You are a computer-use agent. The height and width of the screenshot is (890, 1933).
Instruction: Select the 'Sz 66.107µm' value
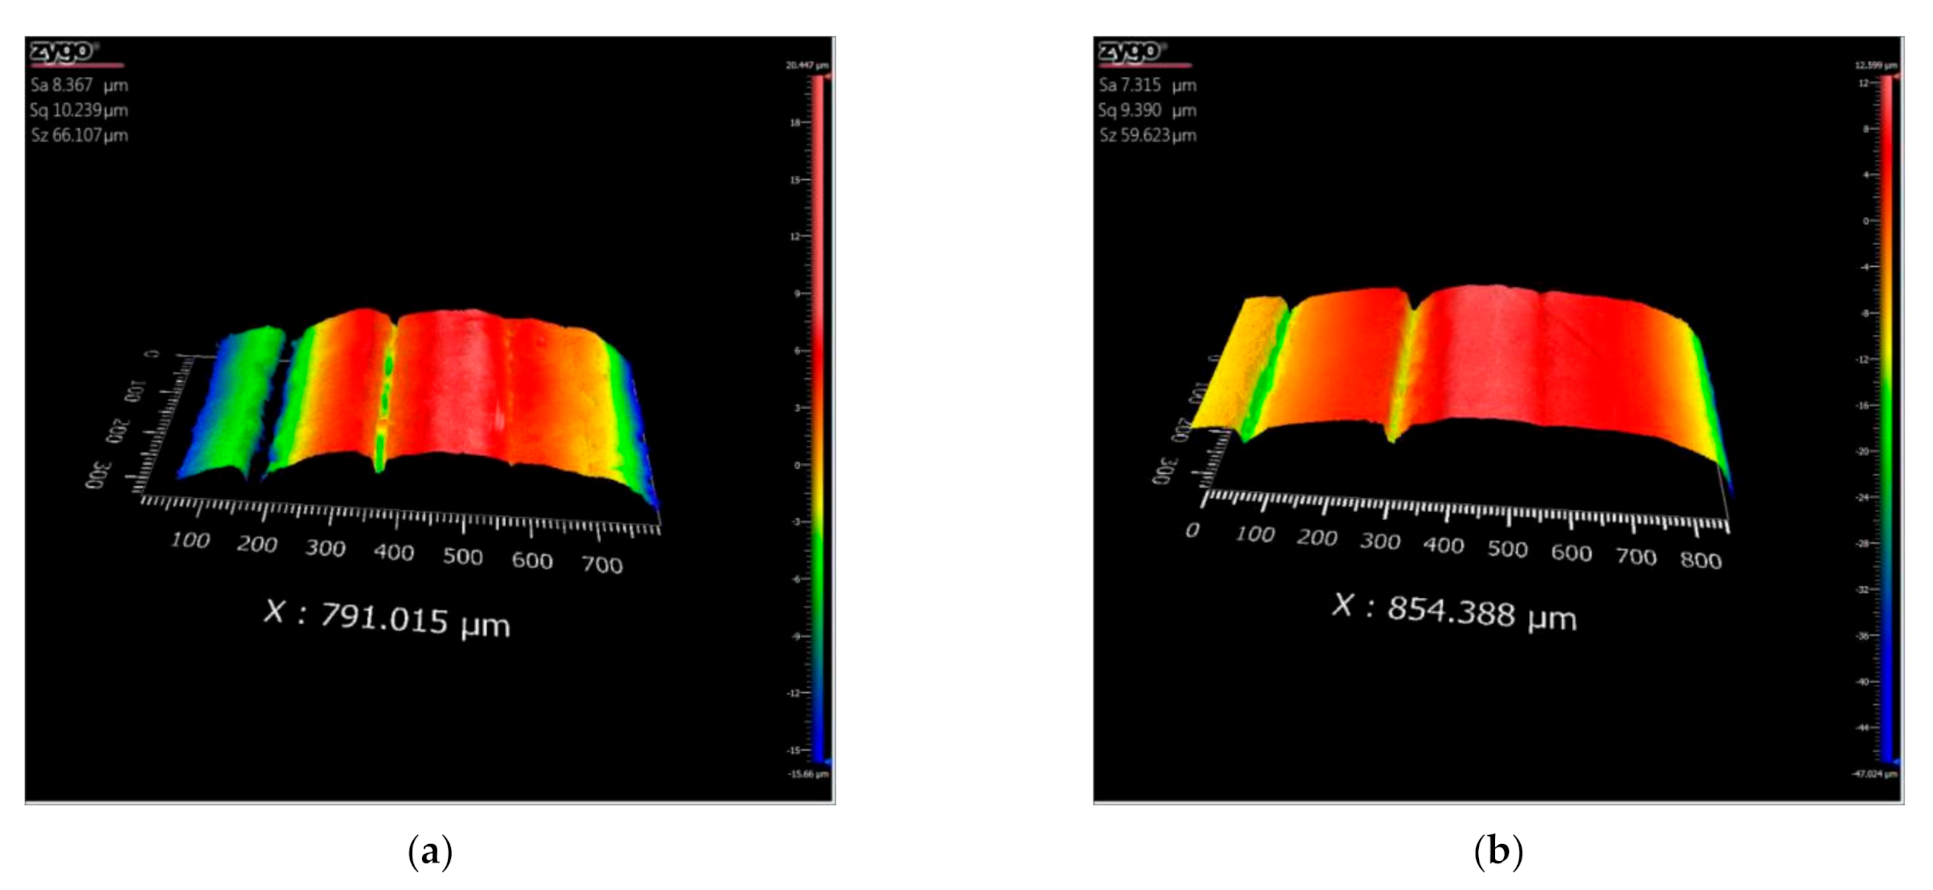(79, 135)
